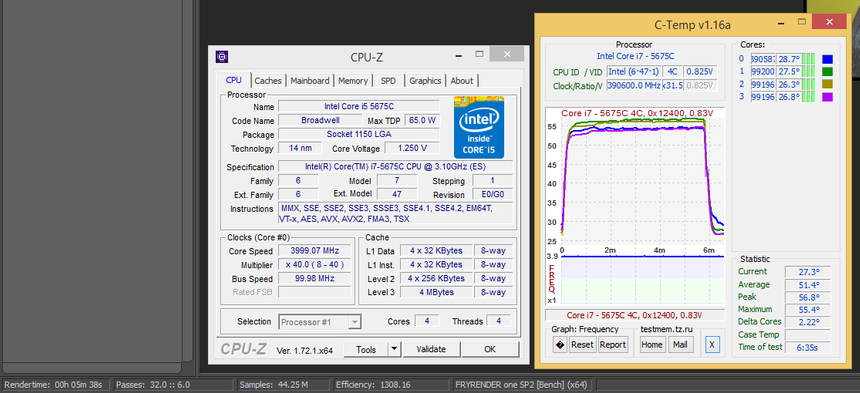Image resolution: width=860 pixels, height=393 pixels.
Task: Click the X button beside Mail in C-Temp
Action: tap(712, 345)
